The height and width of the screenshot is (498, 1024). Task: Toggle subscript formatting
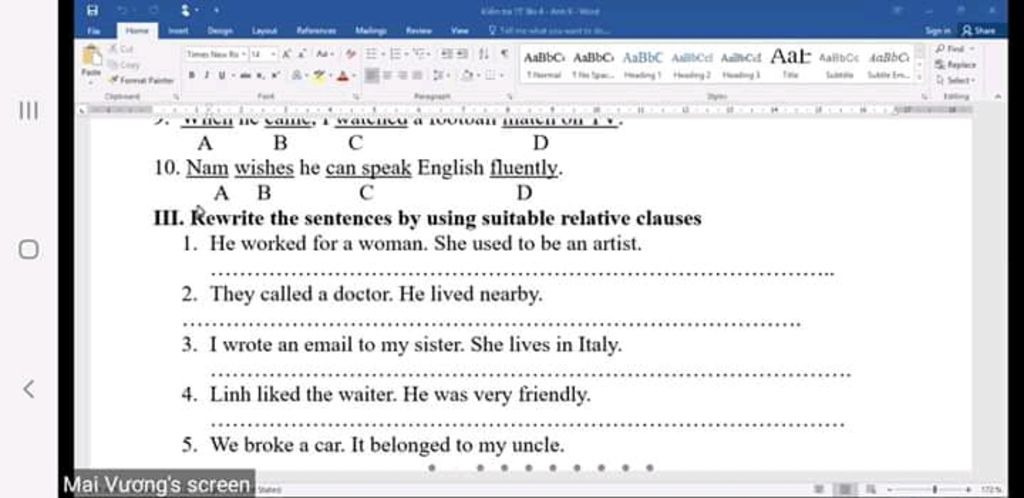(x=260, y=76)
